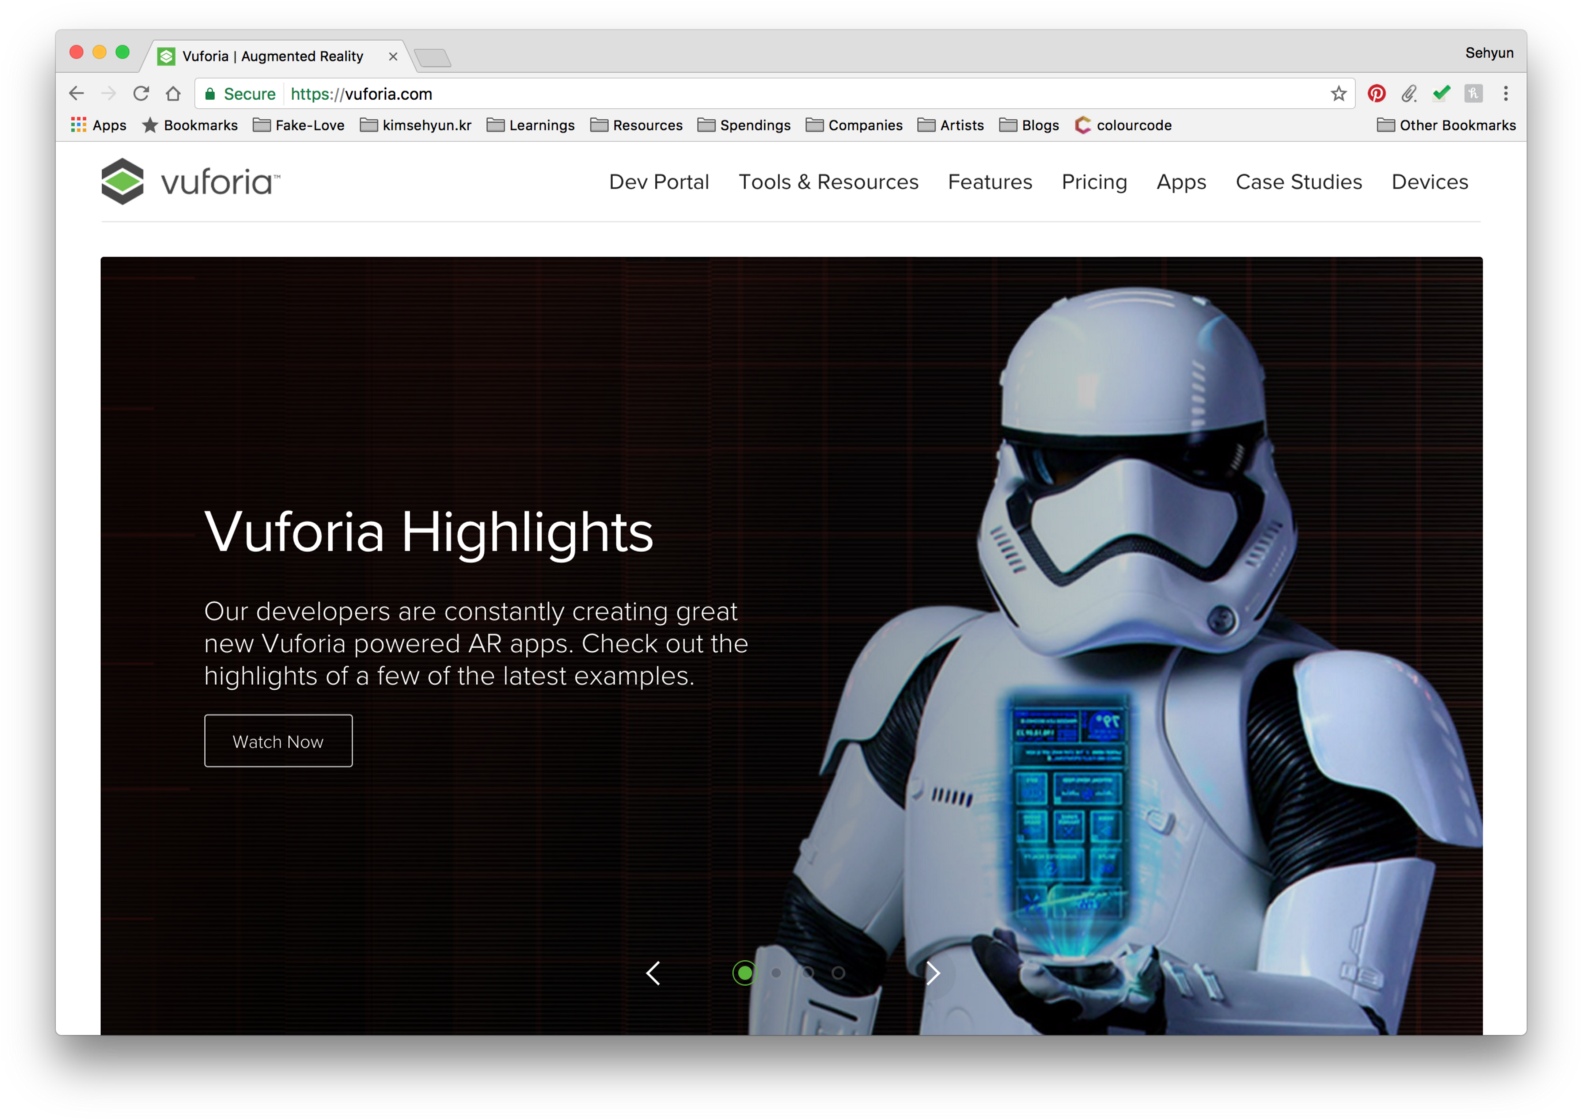Select the second carousel slide dot
The width and height of the screenshot is (1581, 1119).
(776, 973)
